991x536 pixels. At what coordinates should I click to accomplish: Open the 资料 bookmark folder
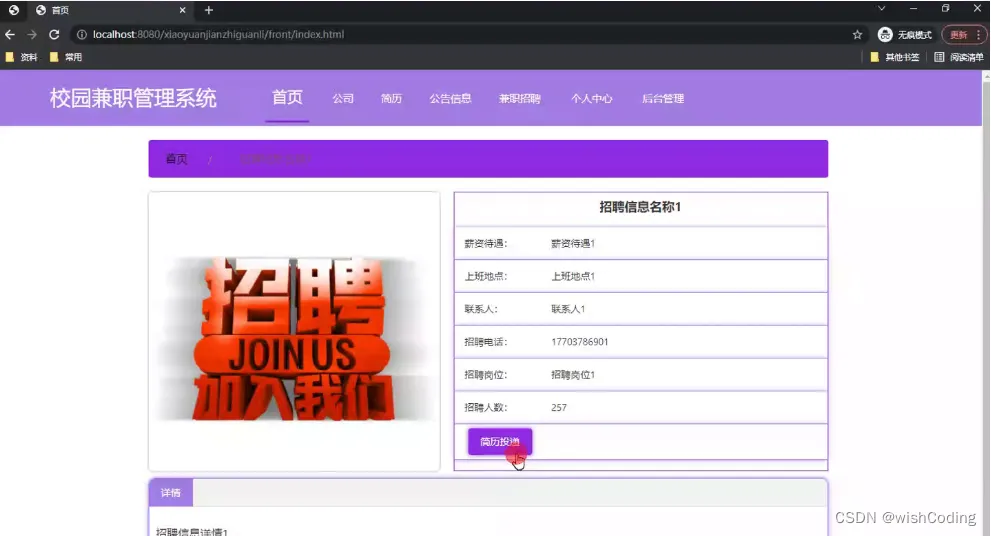pos(21,57)
